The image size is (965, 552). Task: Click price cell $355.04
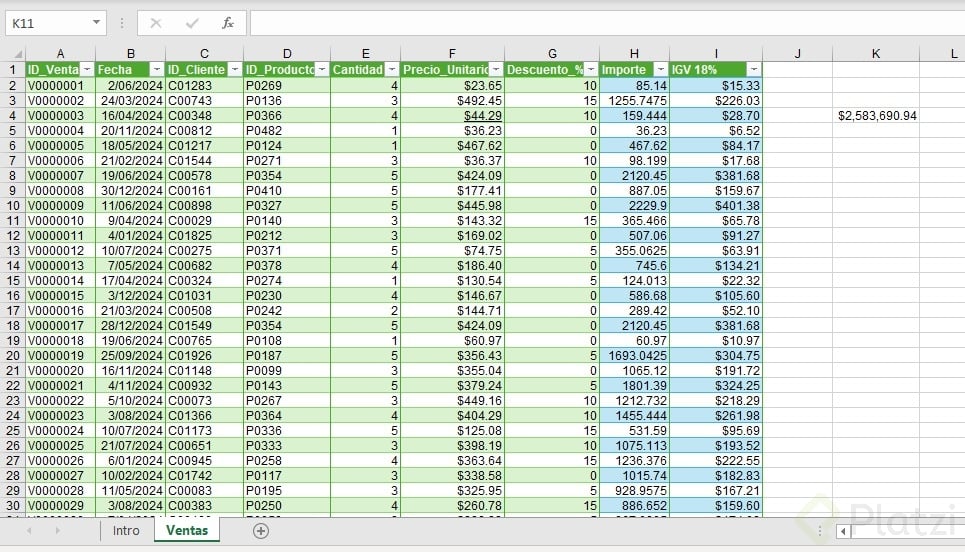(452, 370)
